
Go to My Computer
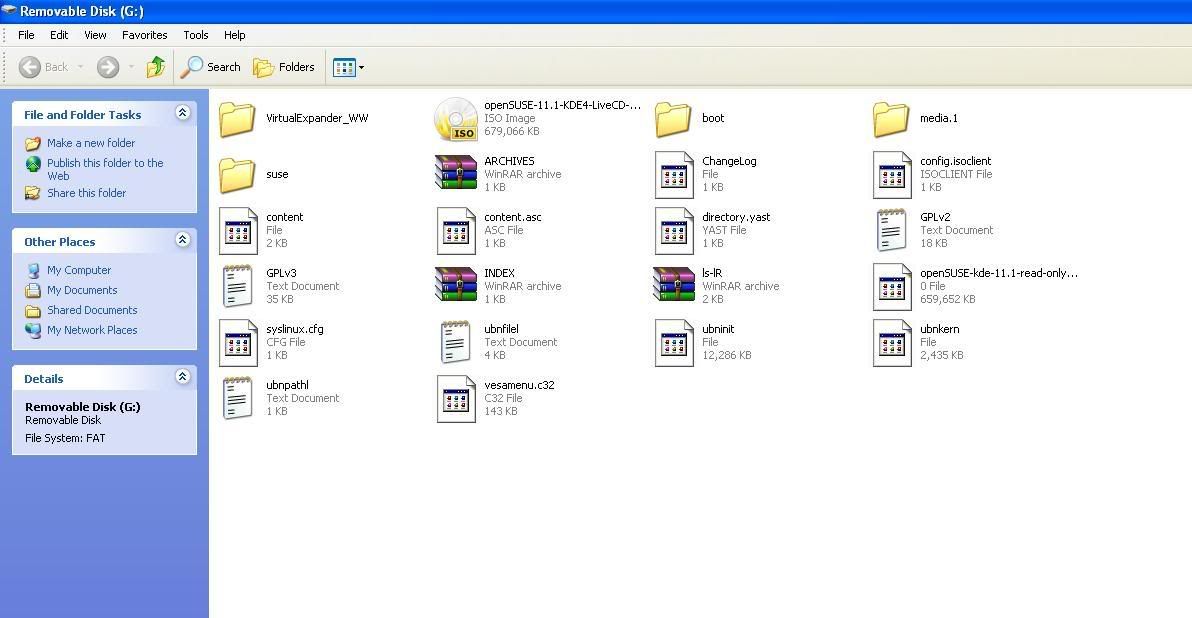click(79, 270)
